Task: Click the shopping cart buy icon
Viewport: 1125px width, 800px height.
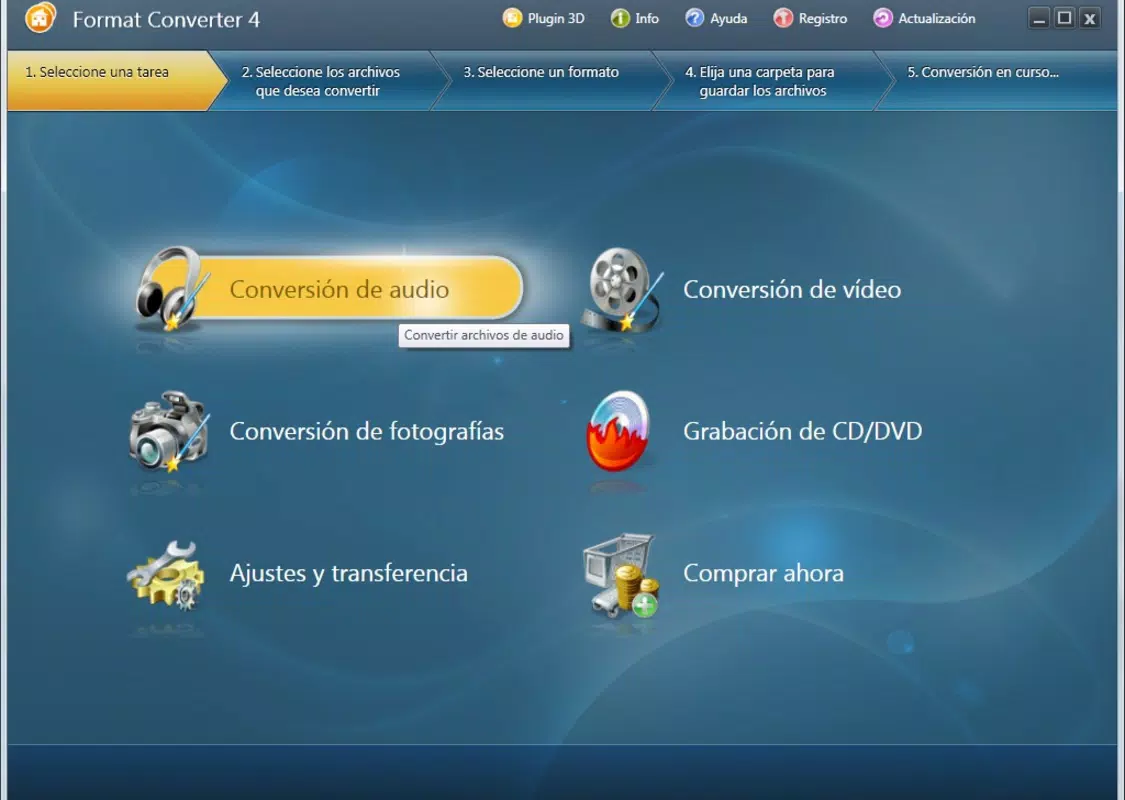Action: [621, 575]
